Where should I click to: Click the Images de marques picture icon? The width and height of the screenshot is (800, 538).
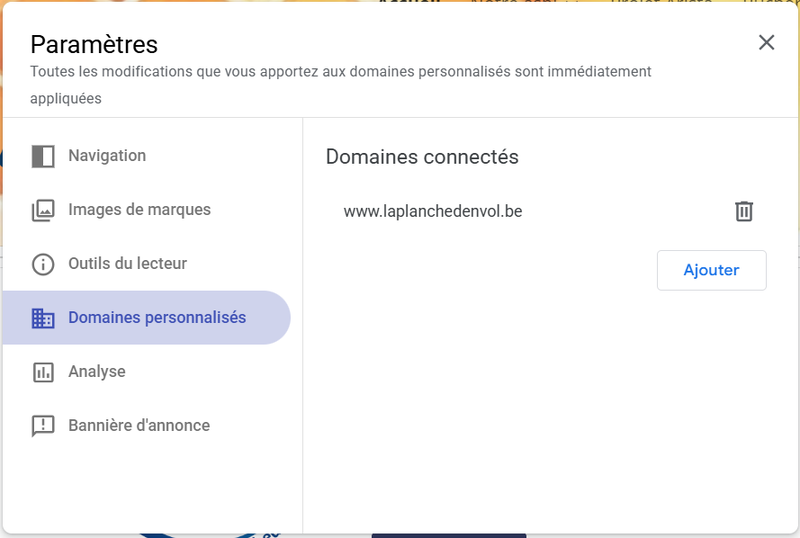point(43,210)
